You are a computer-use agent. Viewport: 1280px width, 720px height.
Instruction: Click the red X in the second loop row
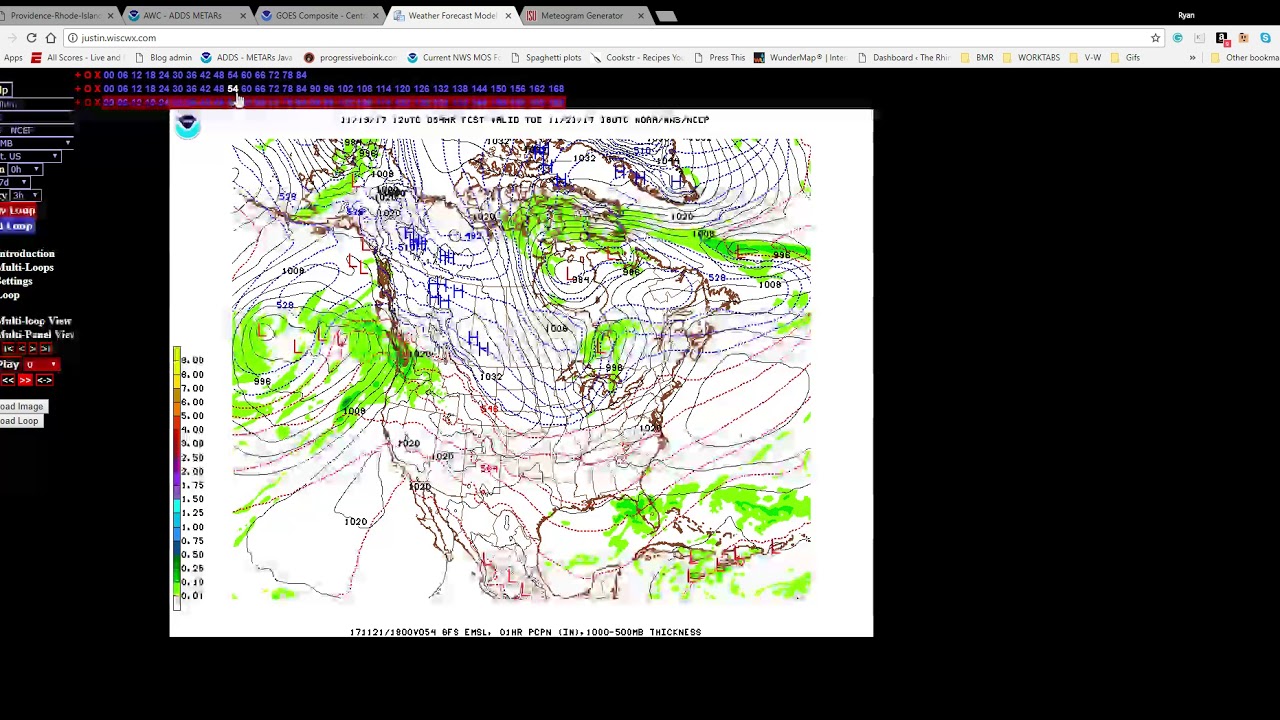pyautogui.click(x=97, y=88)
